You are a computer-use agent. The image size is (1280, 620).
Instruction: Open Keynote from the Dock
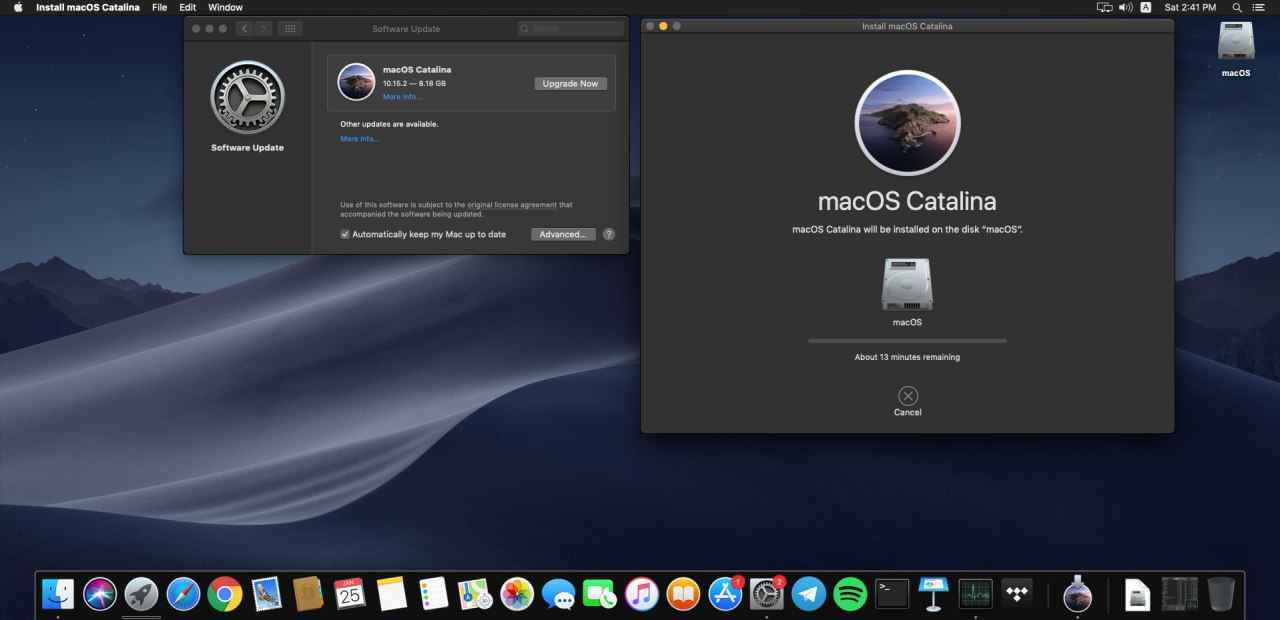[933, 594]
